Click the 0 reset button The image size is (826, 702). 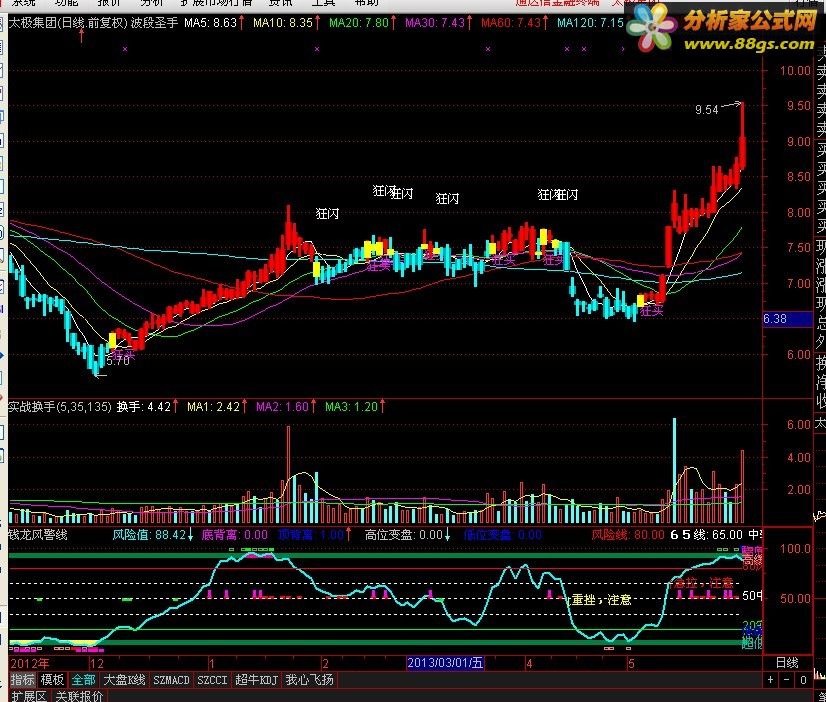point(803,680)
